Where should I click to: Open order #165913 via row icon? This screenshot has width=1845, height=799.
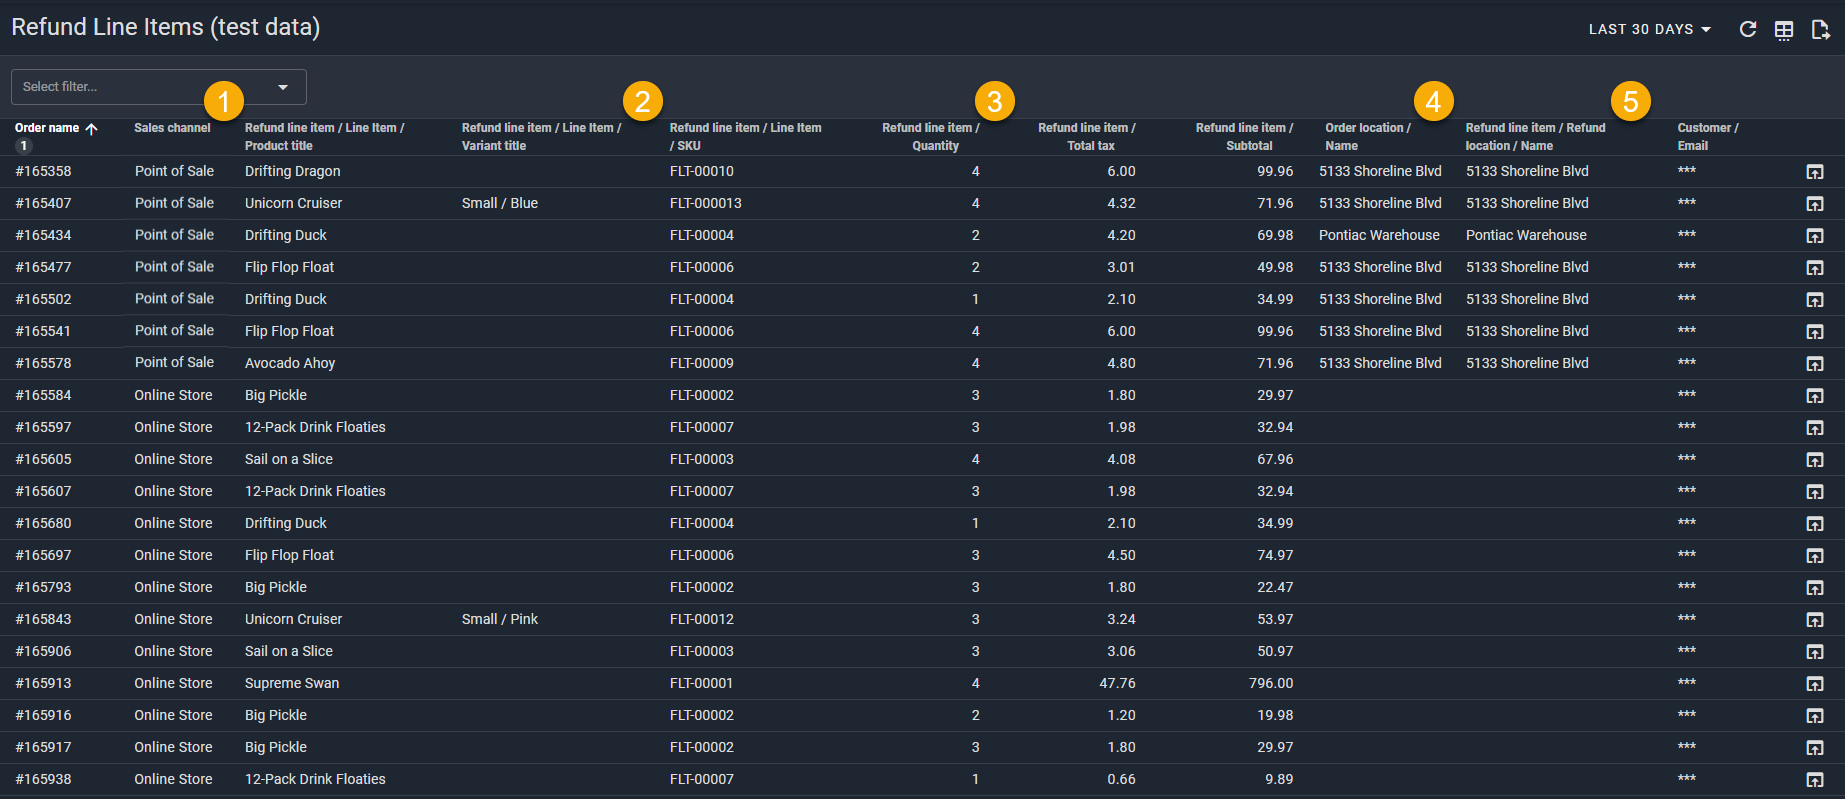pos(1814,684)
